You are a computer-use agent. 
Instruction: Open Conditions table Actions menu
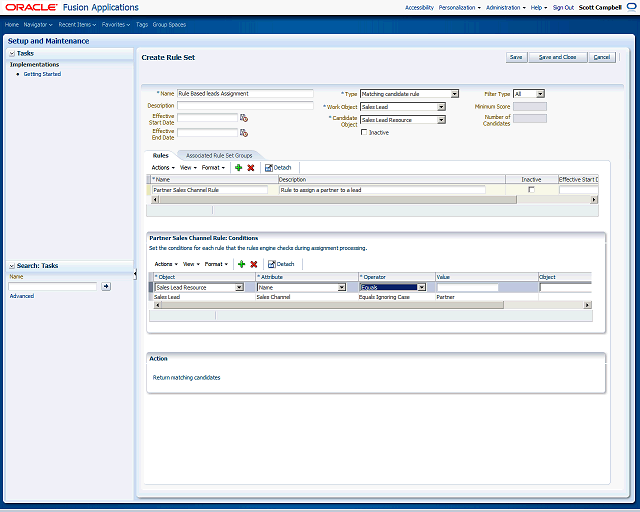point(166,264)
